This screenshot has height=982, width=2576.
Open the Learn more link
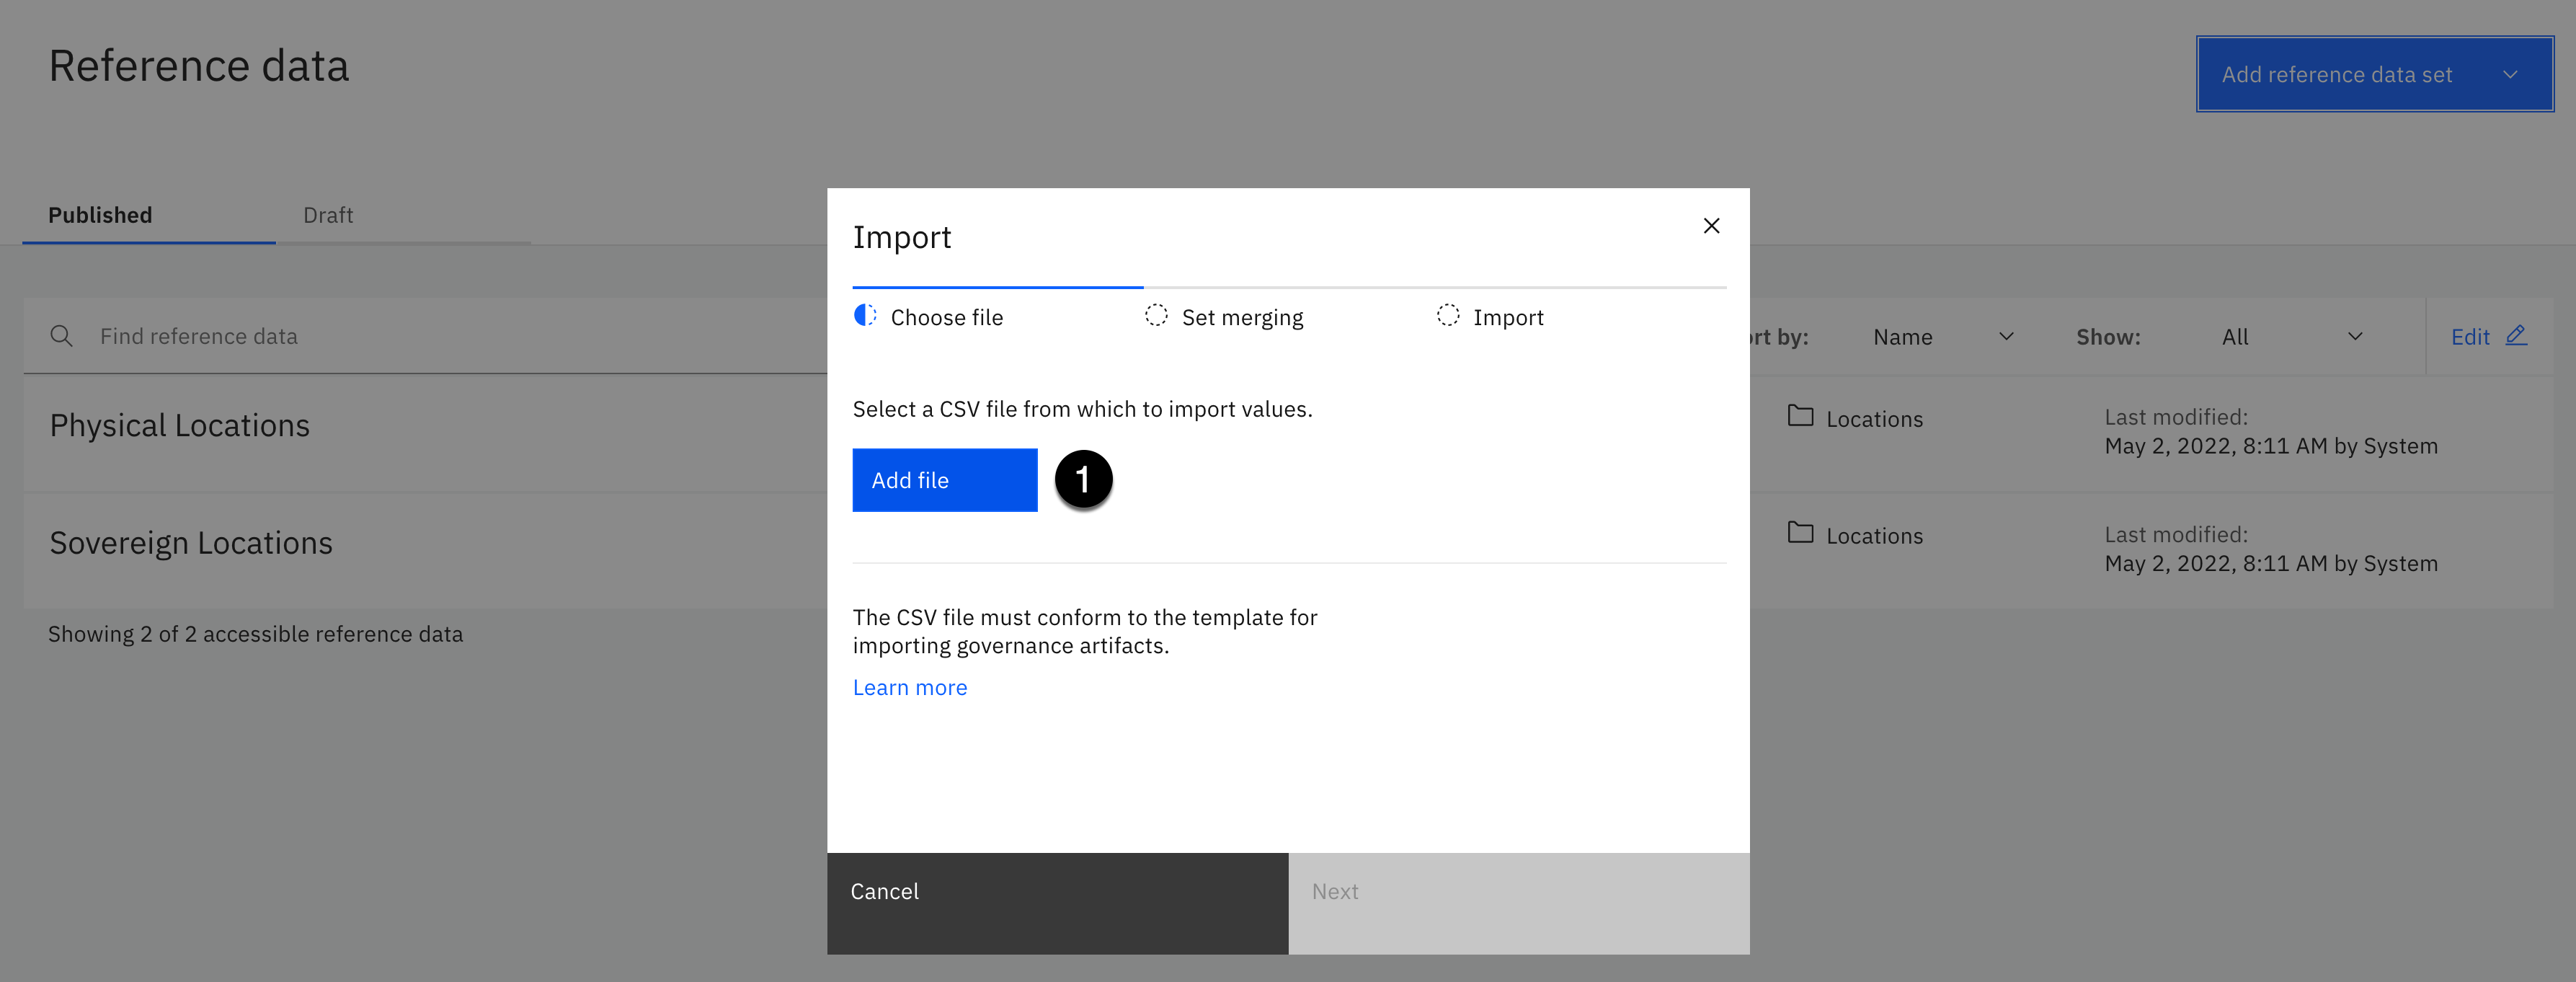(909, 688)
